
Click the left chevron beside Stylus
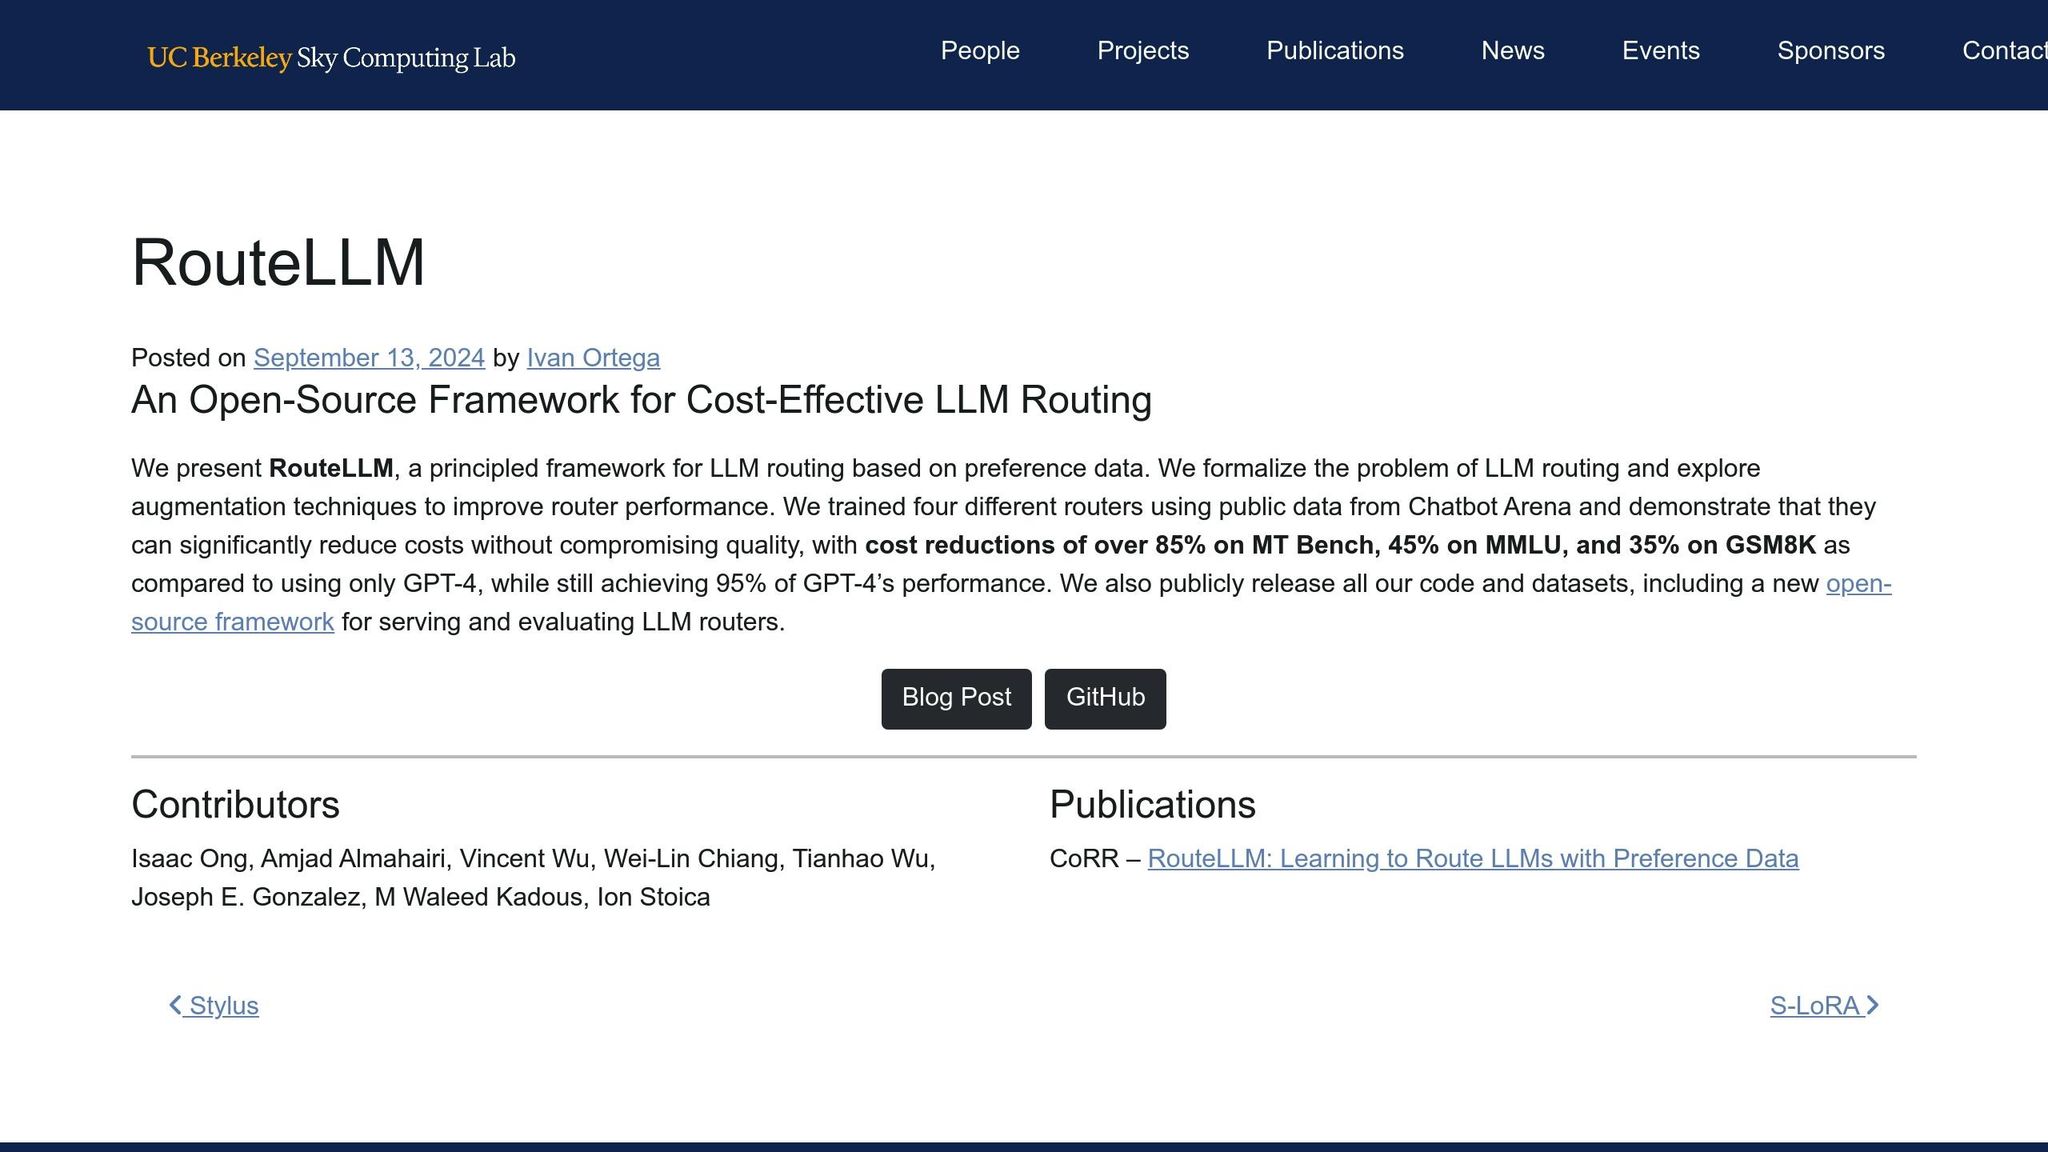pyautogui.click(x=175, y=1006)
